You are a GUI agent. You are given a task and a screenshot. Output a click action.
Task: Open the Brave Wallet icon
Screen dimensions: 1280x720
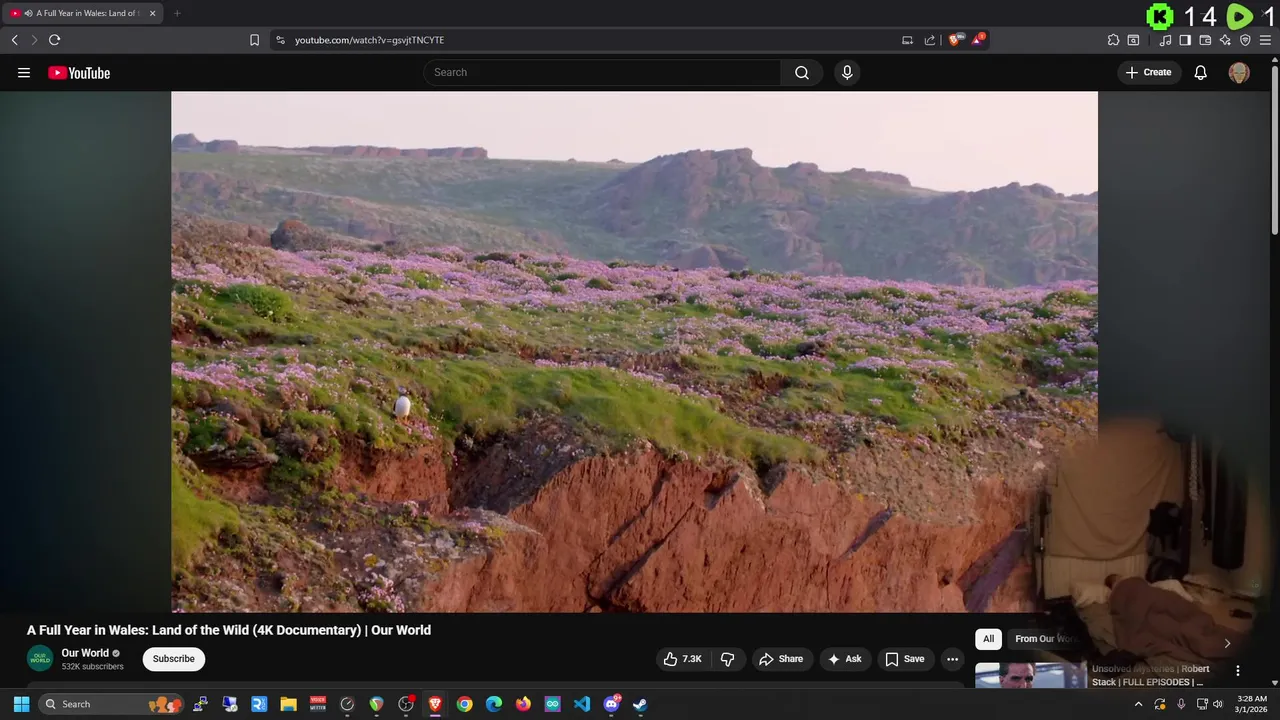(x=1205, y=40)
